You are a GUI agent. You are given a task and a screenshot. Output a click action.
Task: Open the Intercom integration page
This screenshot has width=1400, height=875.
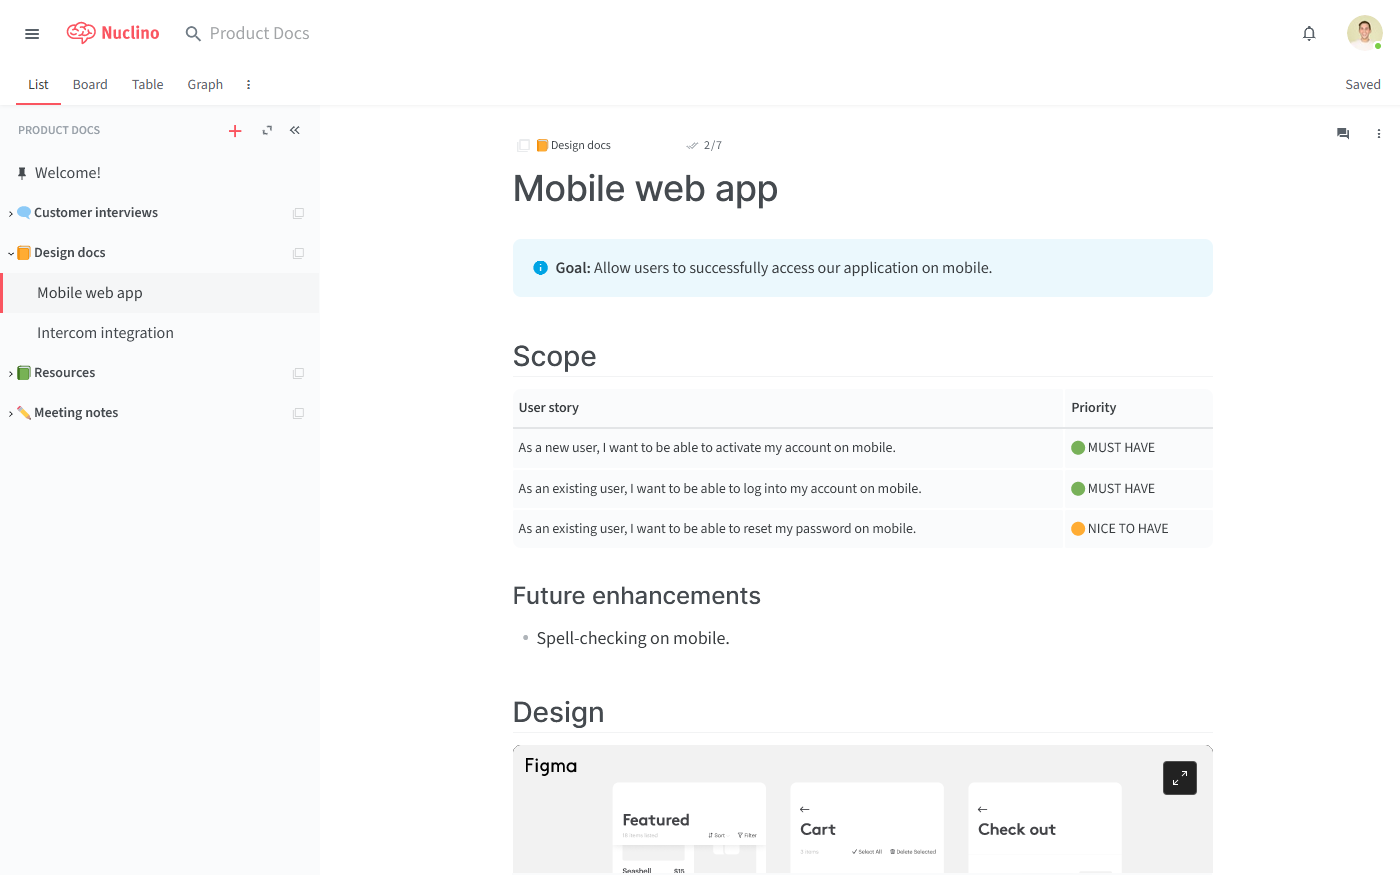[105, 333]
